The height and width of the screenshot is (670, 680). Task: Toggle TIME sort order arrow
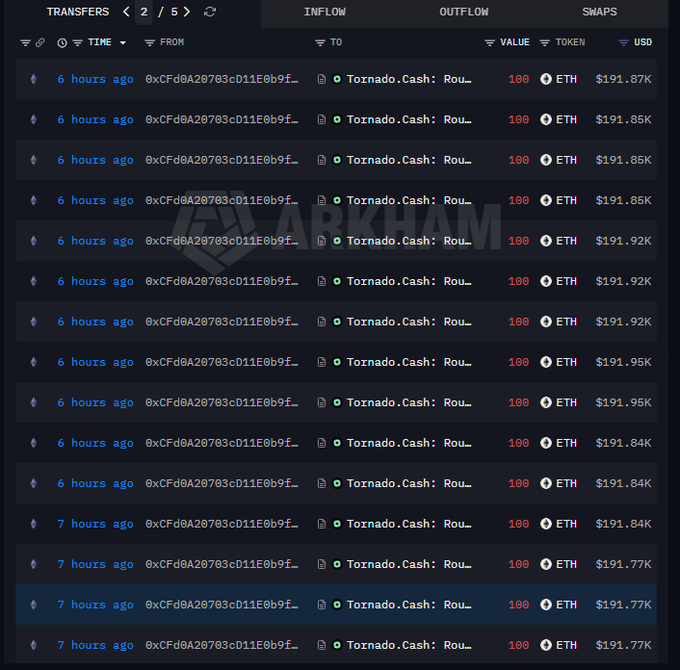[x=123, y=42]
